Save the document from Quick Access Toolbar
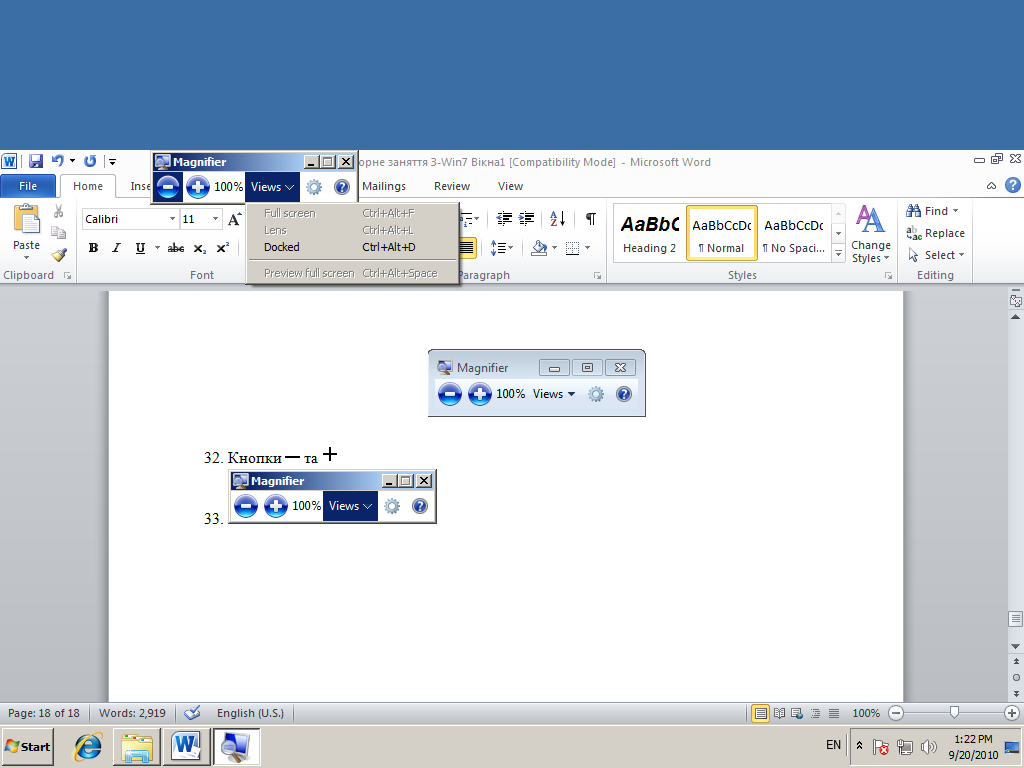Viewport: 1024px width, 768px height. point(35,161)
